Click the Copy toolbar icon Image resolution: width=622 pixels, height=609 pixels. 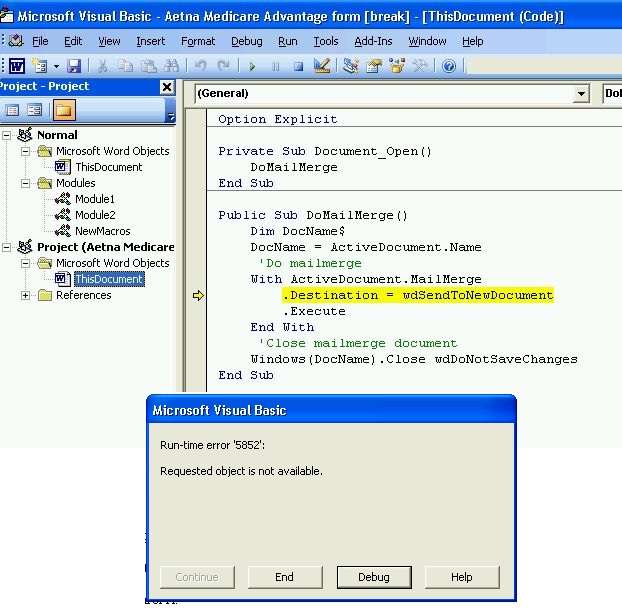tap(125, 66)
